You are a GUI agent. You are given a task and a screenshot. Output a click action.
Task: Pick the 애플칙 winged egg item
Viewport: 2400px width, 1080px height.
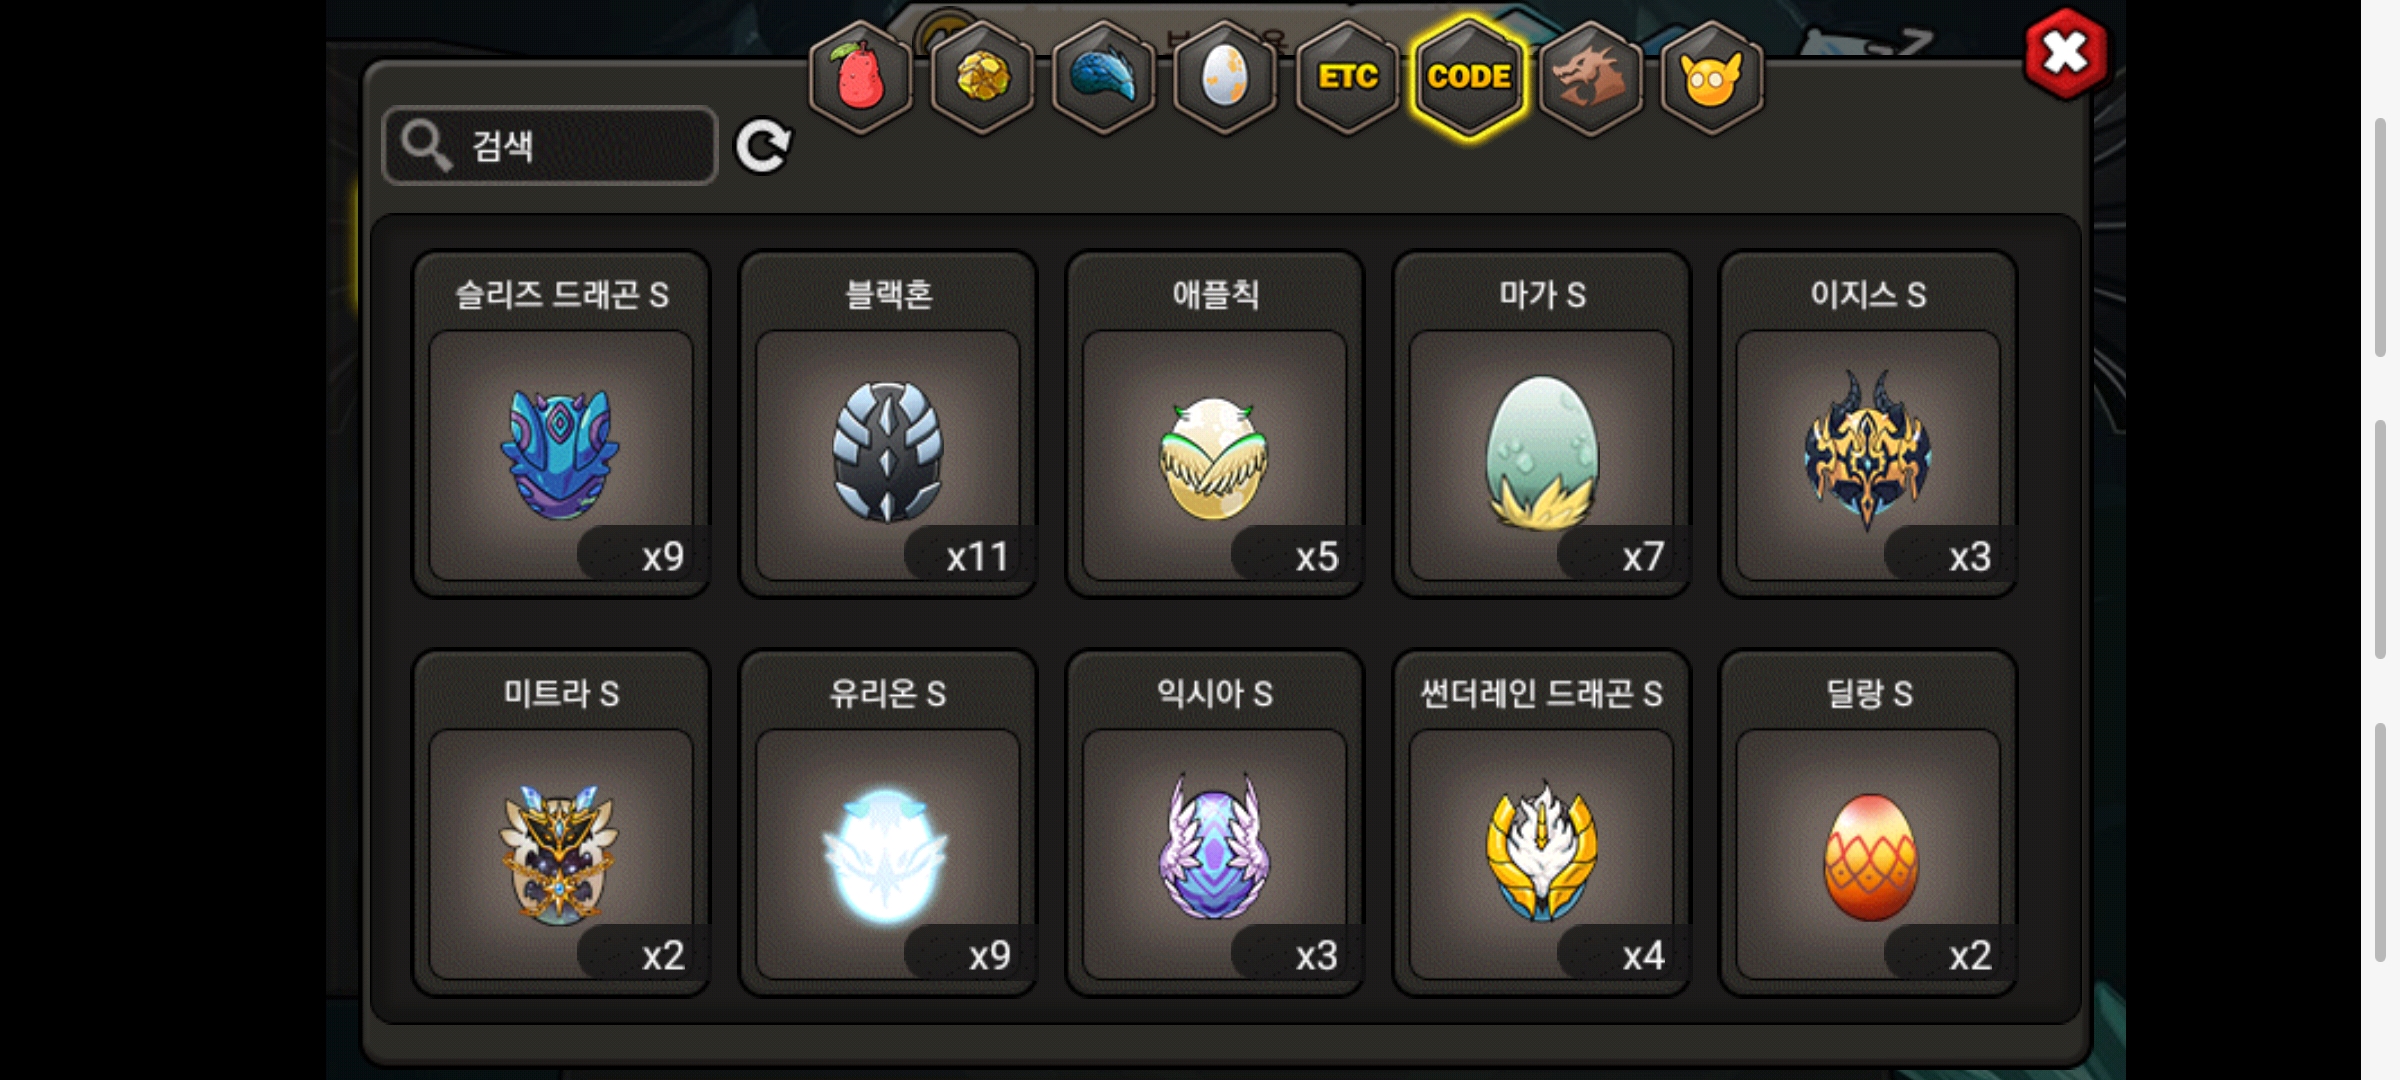coord(1215,424)
